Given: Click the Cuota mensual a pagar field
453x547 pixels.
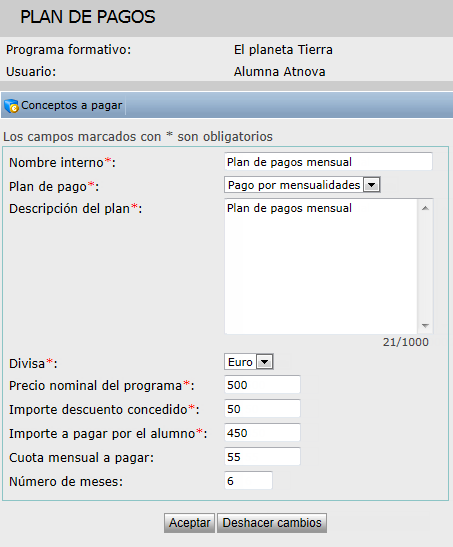Looking at the screenshot, I should [x=262, y=457].
